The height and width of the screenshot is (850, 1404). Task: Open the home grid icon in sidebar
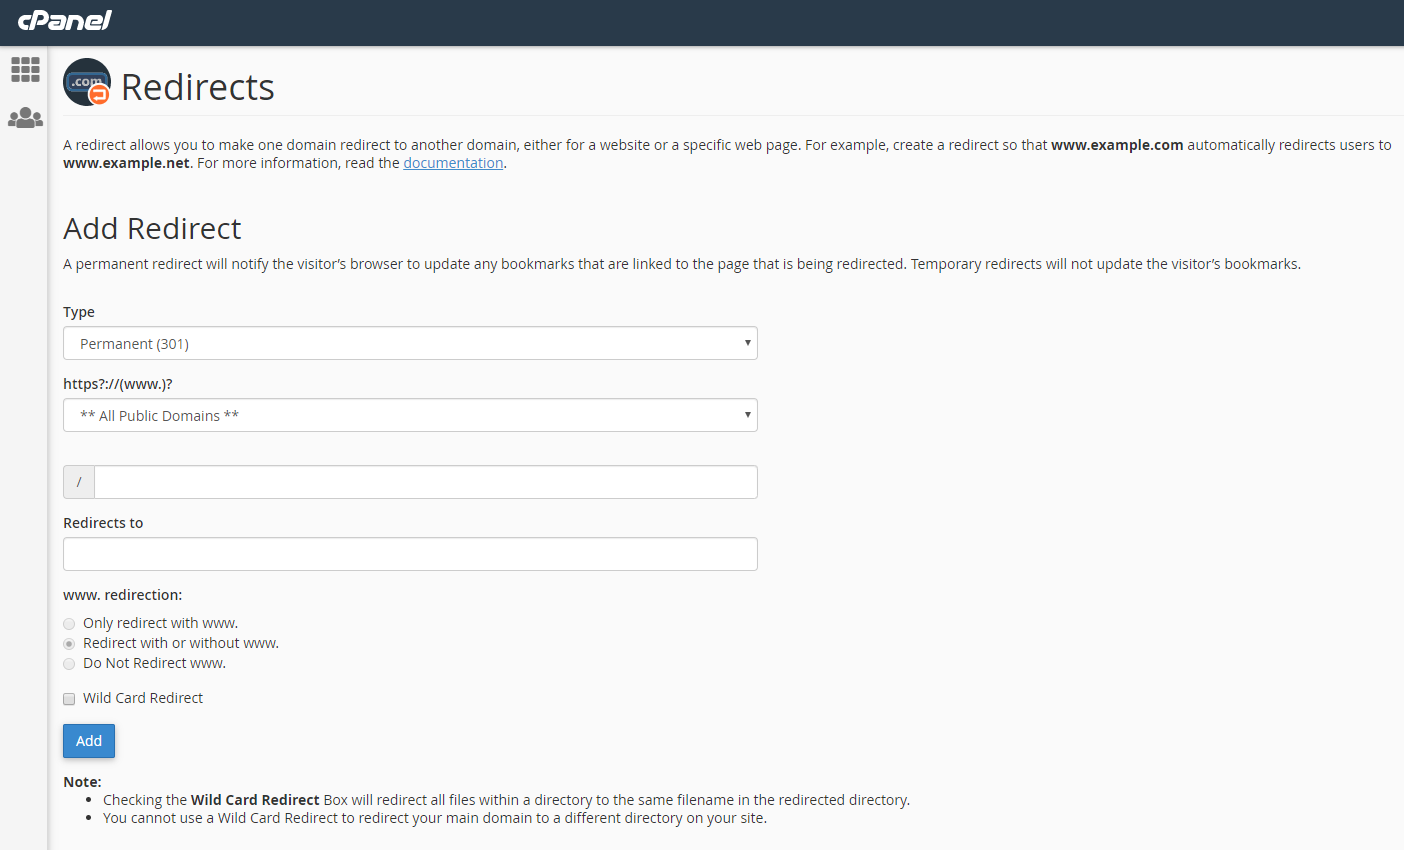(25, 69)
